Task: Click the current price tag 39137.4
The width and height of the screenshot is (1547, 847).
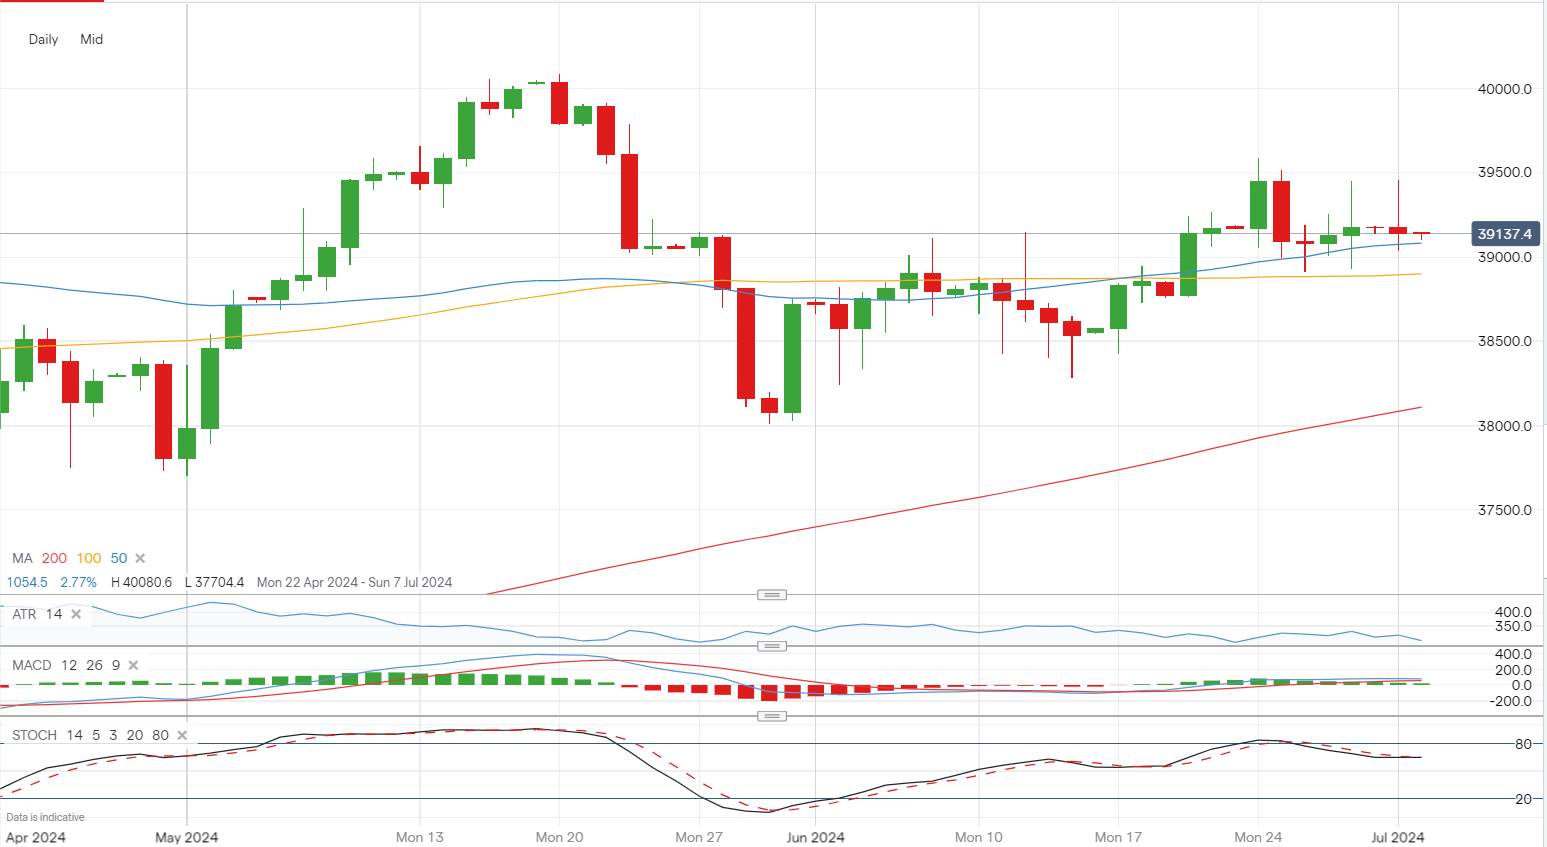Action: [x=1505, y=234]
